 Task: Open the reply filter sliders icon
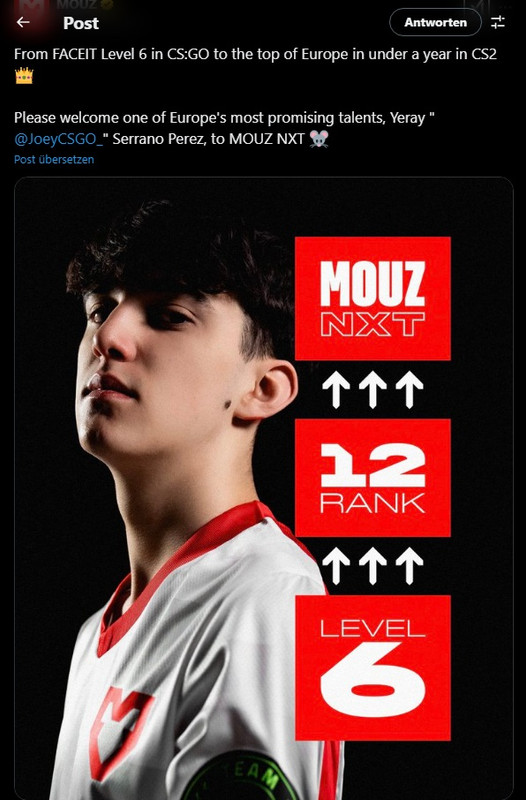[497, 22]
